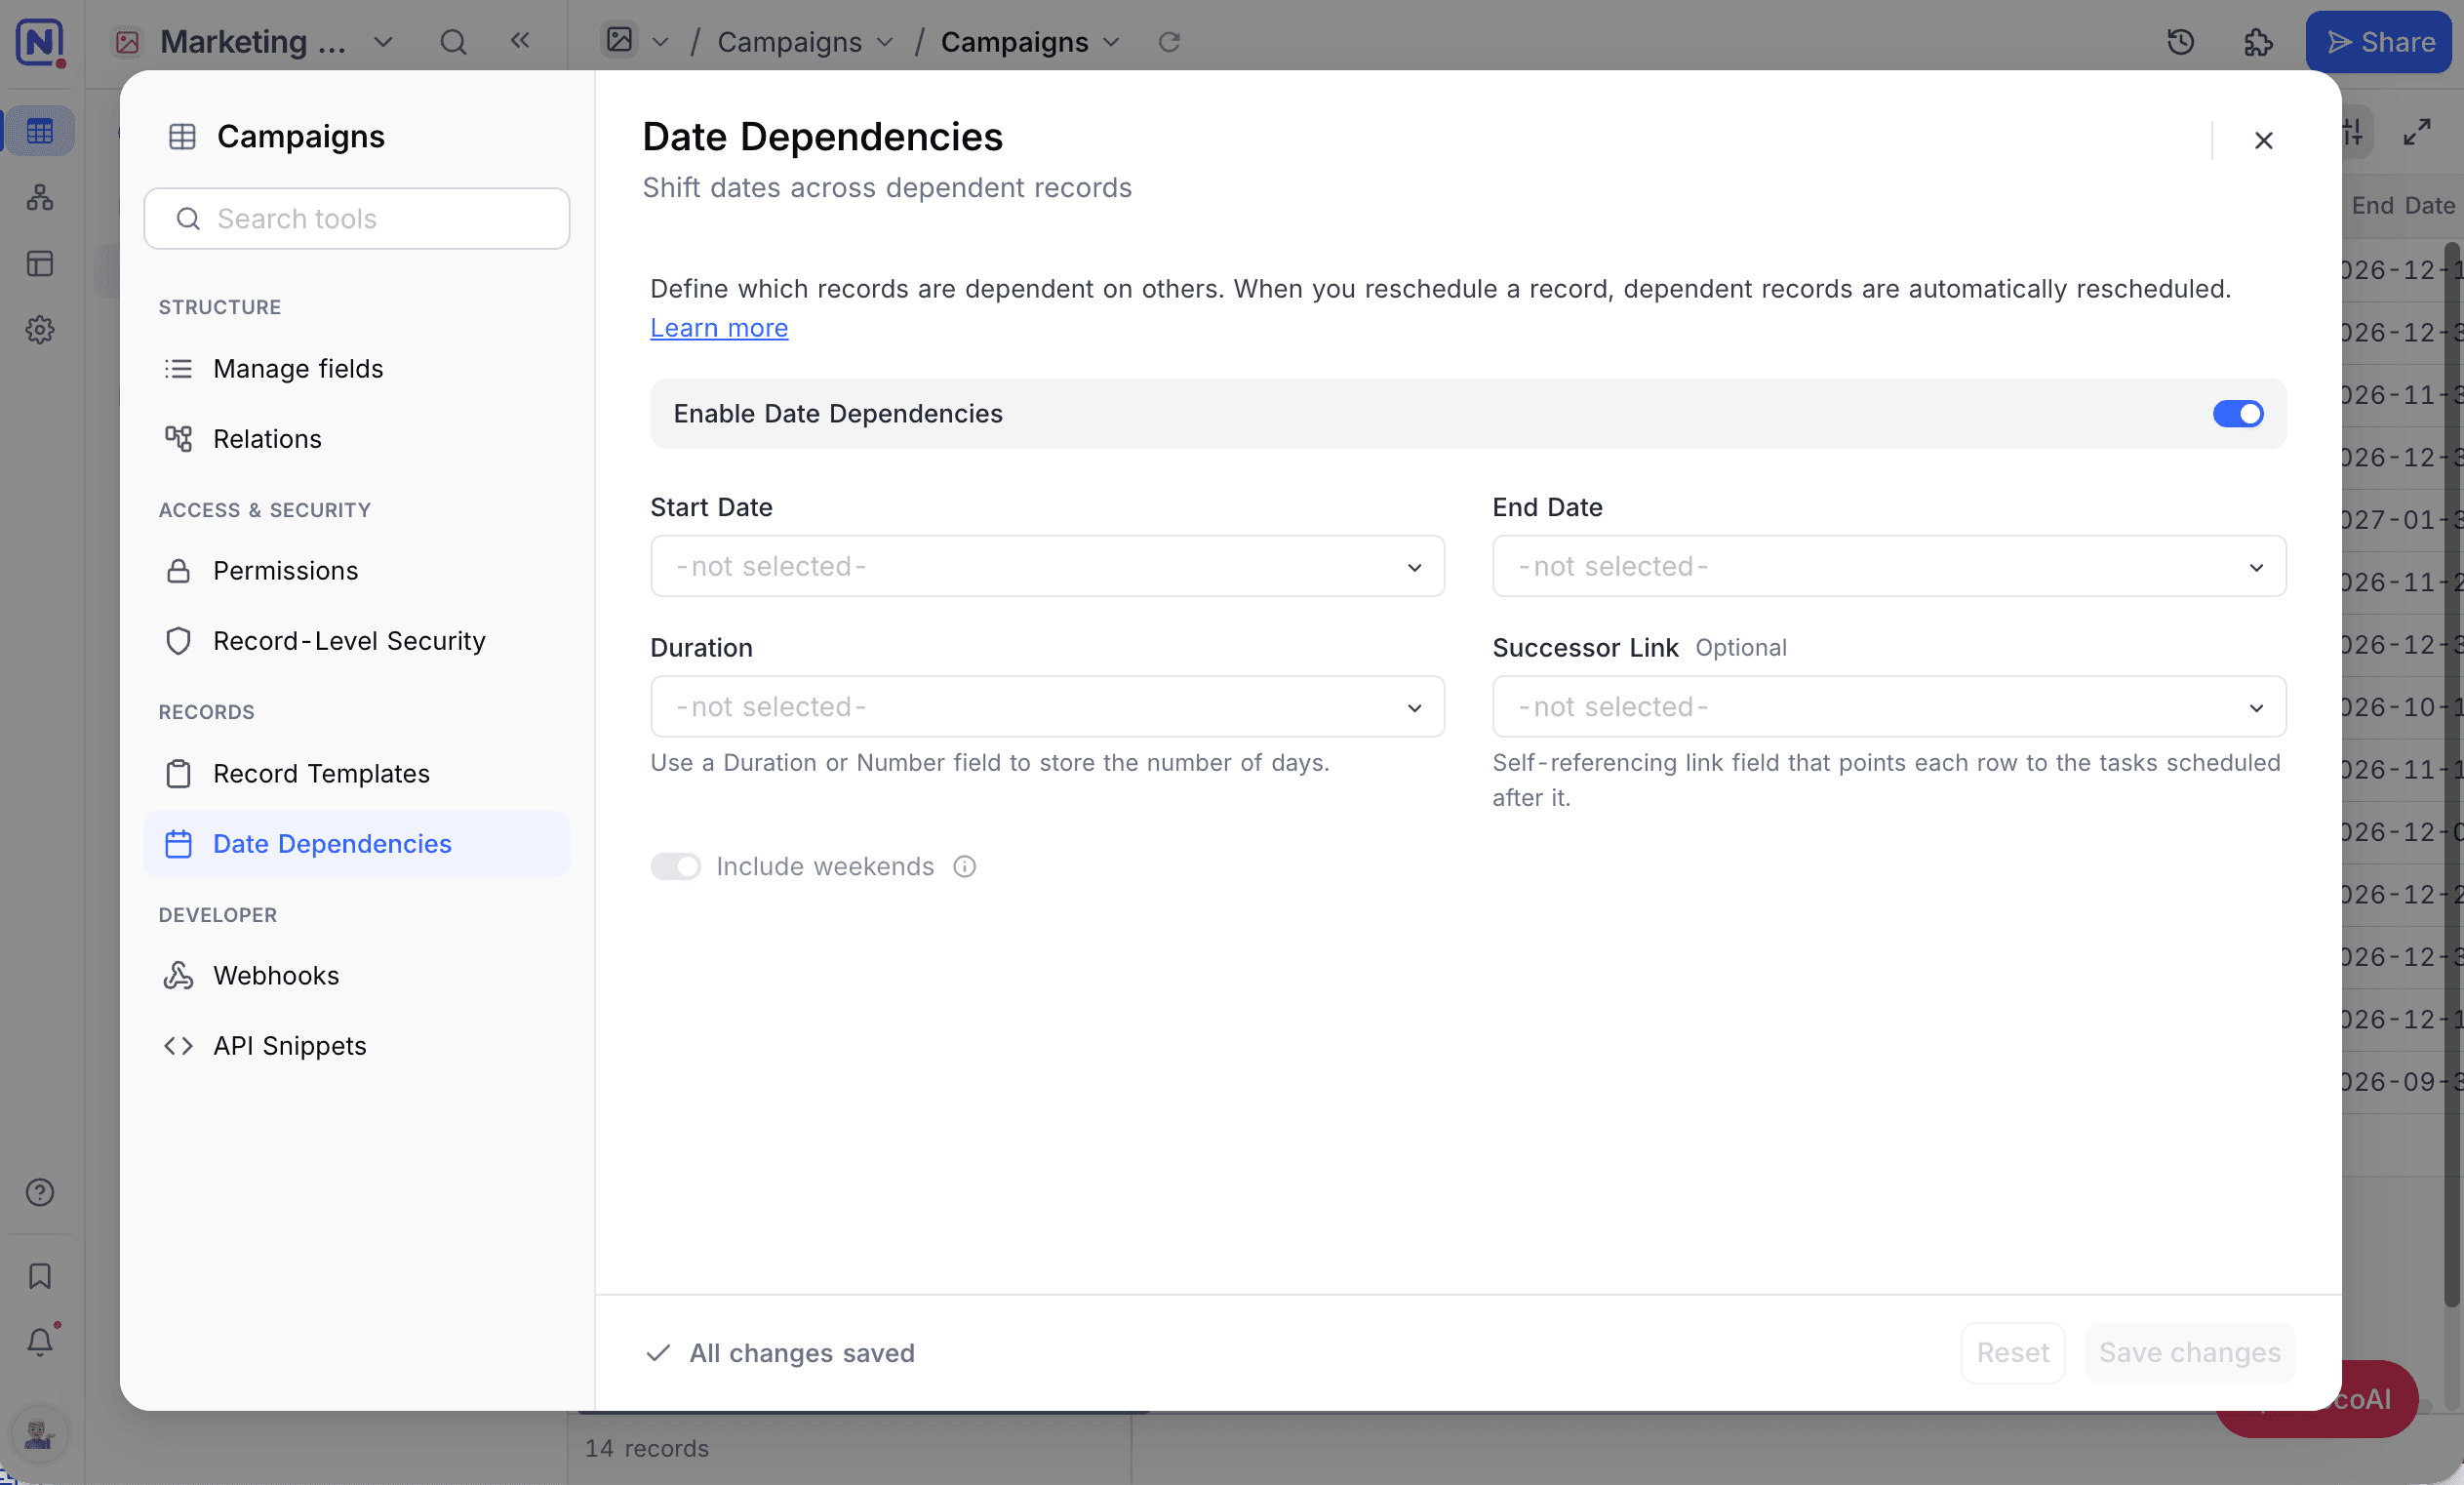Expand the Campaigns table breadcrumb dropdown
The width and height of the screenshot is (2464, 1485).
(884, 42)
